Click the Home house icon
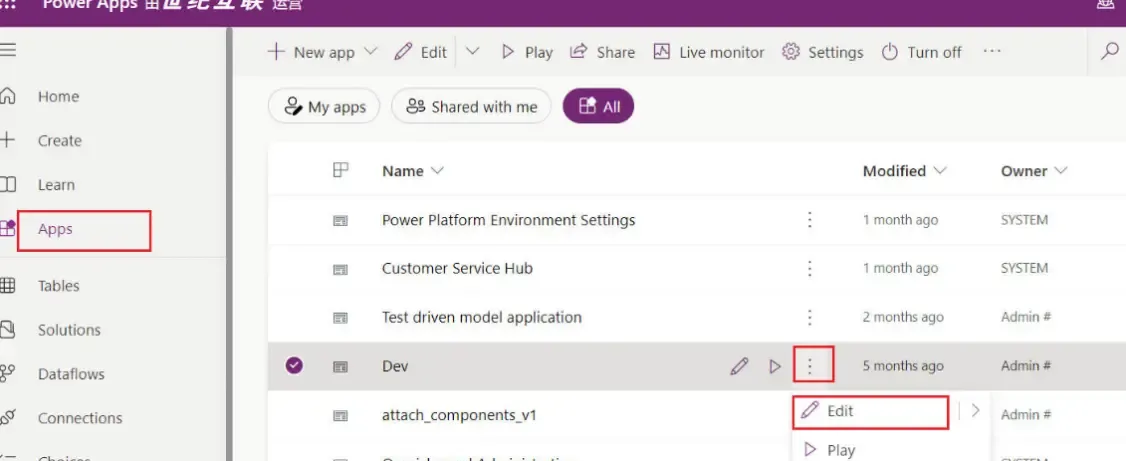 pyautogui.click(x=7, y=96)
